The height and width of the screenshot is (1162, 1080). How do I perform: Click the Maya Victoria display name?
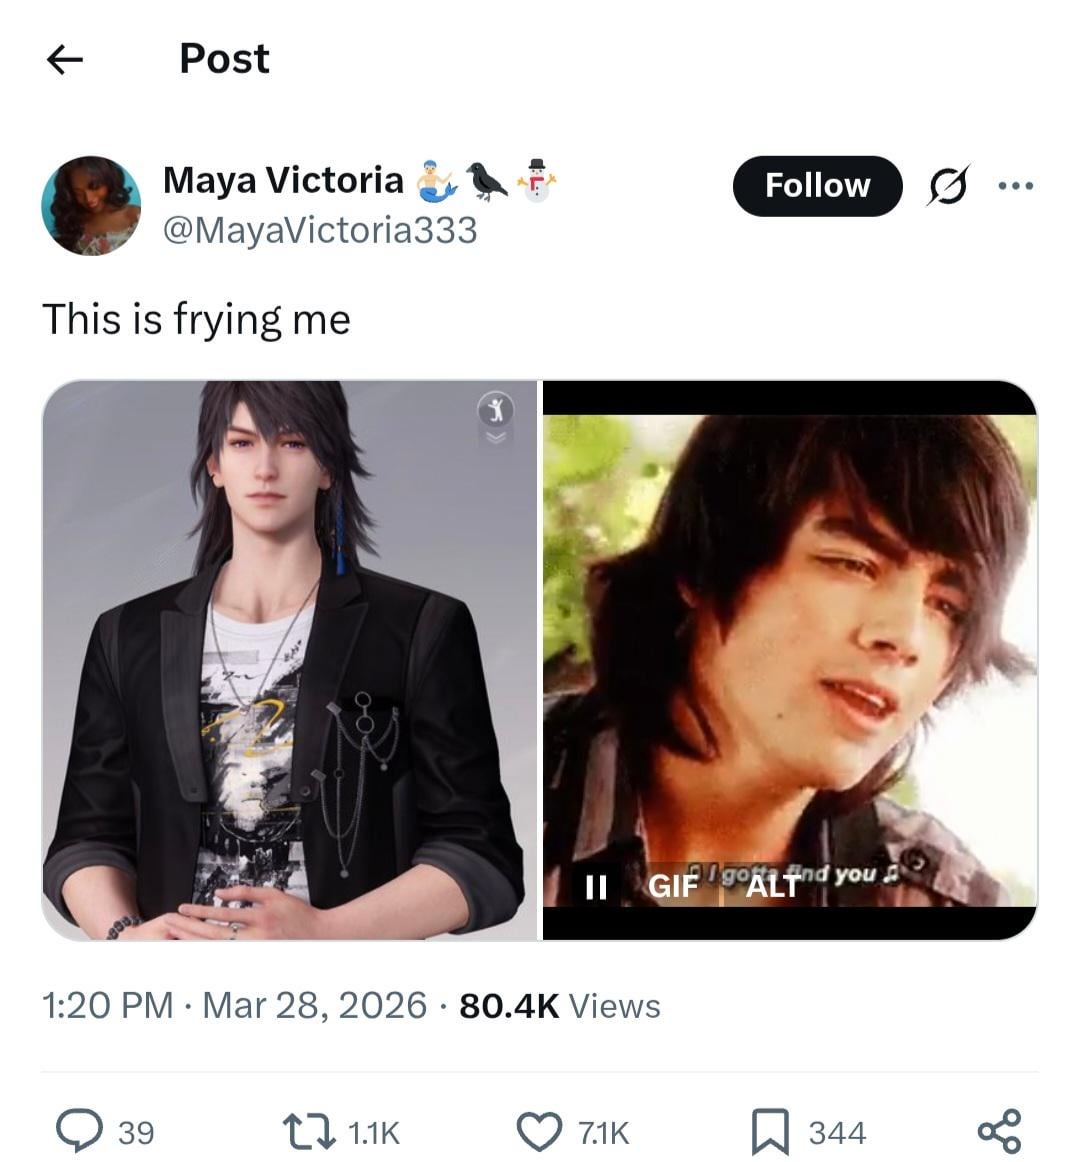tap(283, 180)
